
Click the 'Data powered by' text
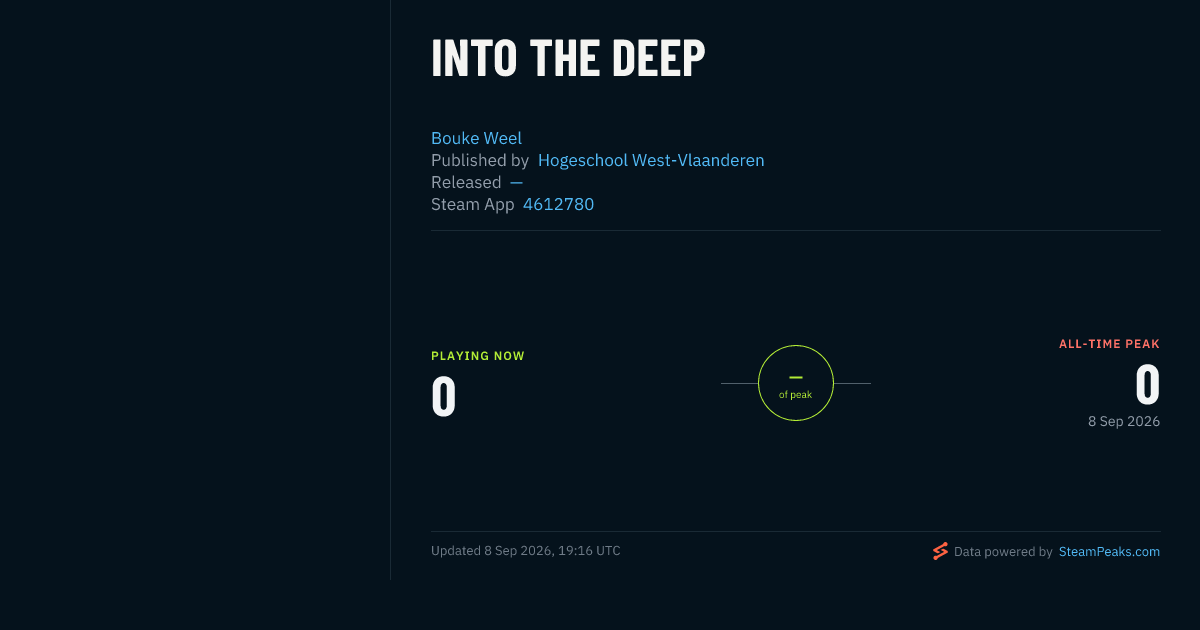click(x=1003, y=551)
